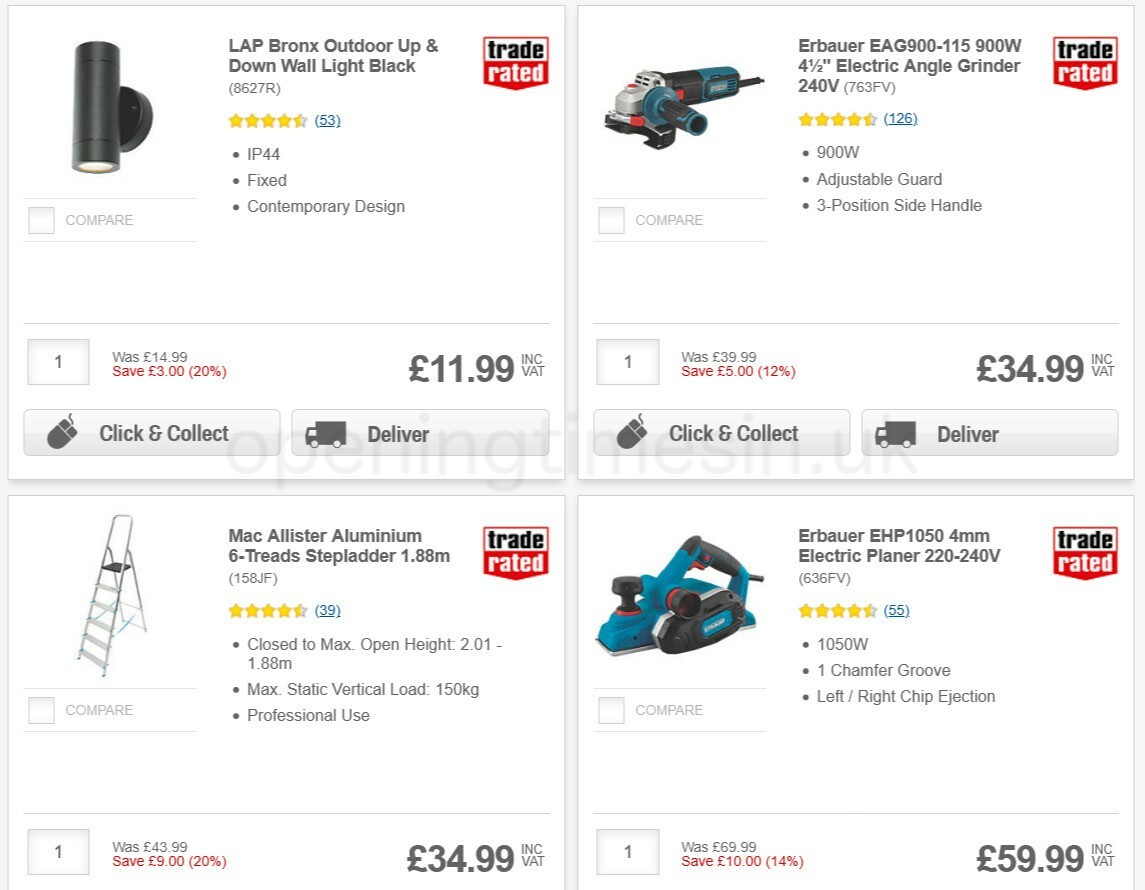
Task: Open the (55) reviews link for the planer
Action: coord(896,609)
